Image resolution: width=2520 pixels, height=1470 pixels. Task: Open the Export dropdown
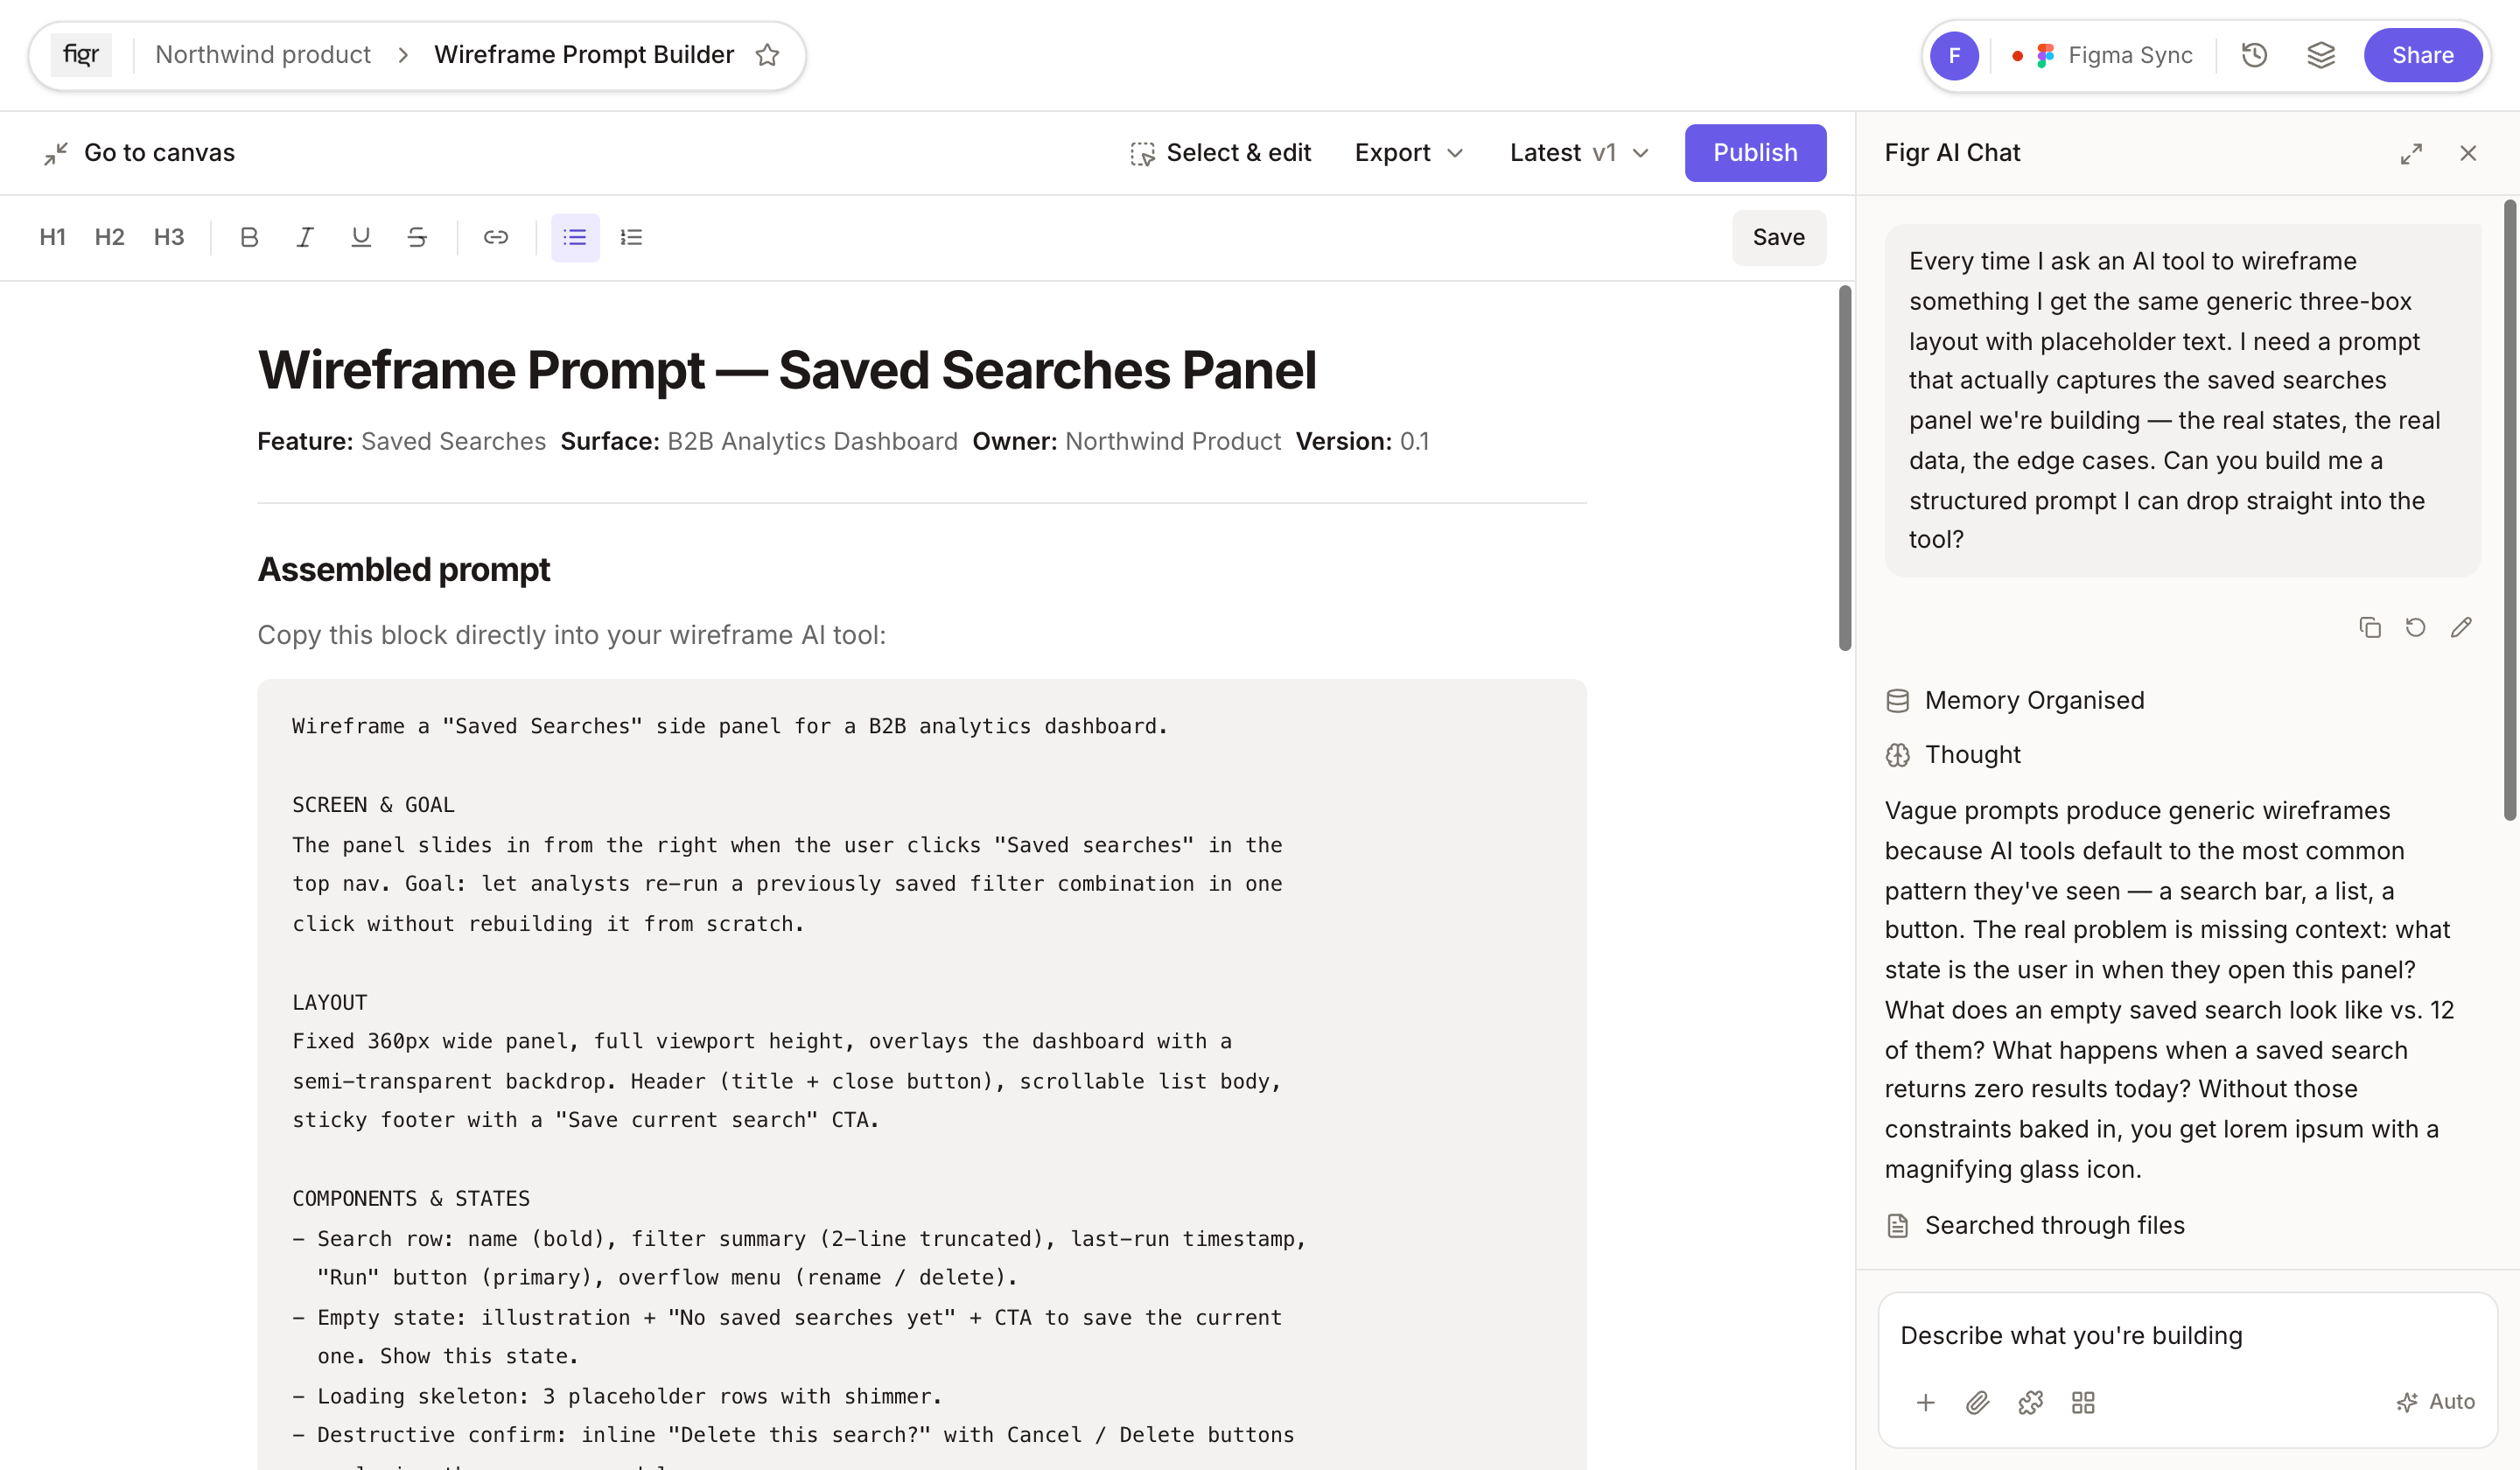point(1409,153)
